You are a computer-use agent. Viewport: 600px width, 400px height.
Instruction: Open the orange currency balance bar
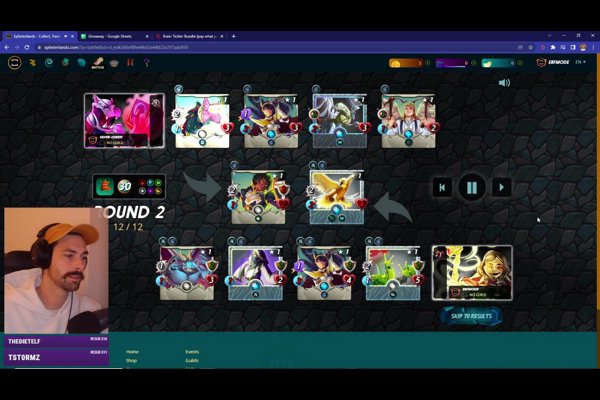click(x=406, y=63)
